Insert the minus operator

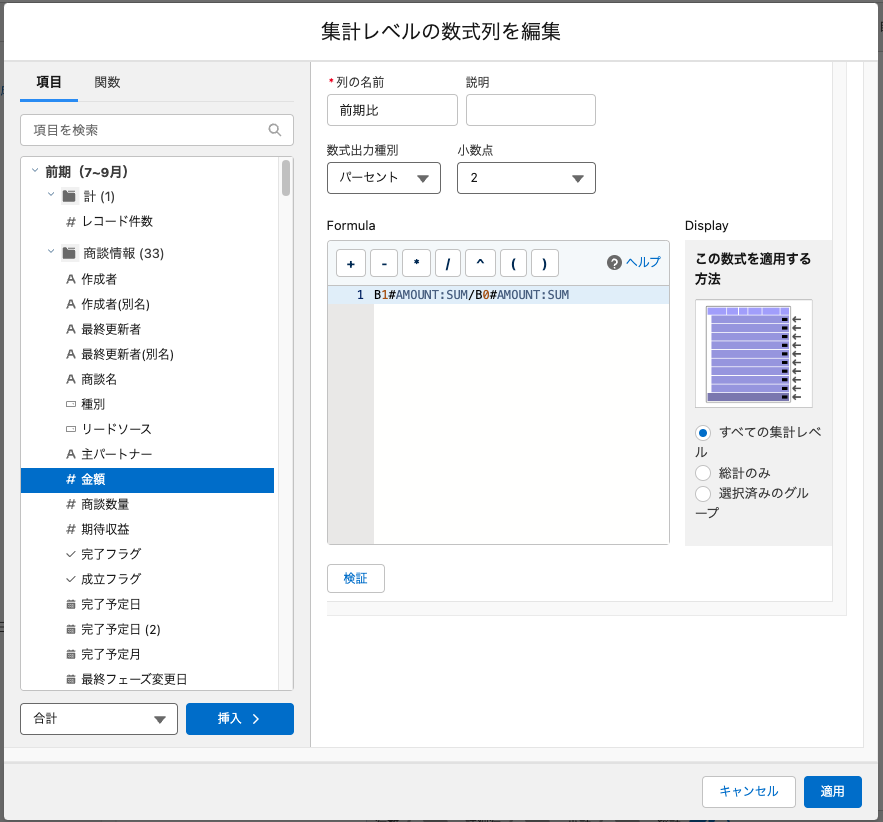point(384,263)
